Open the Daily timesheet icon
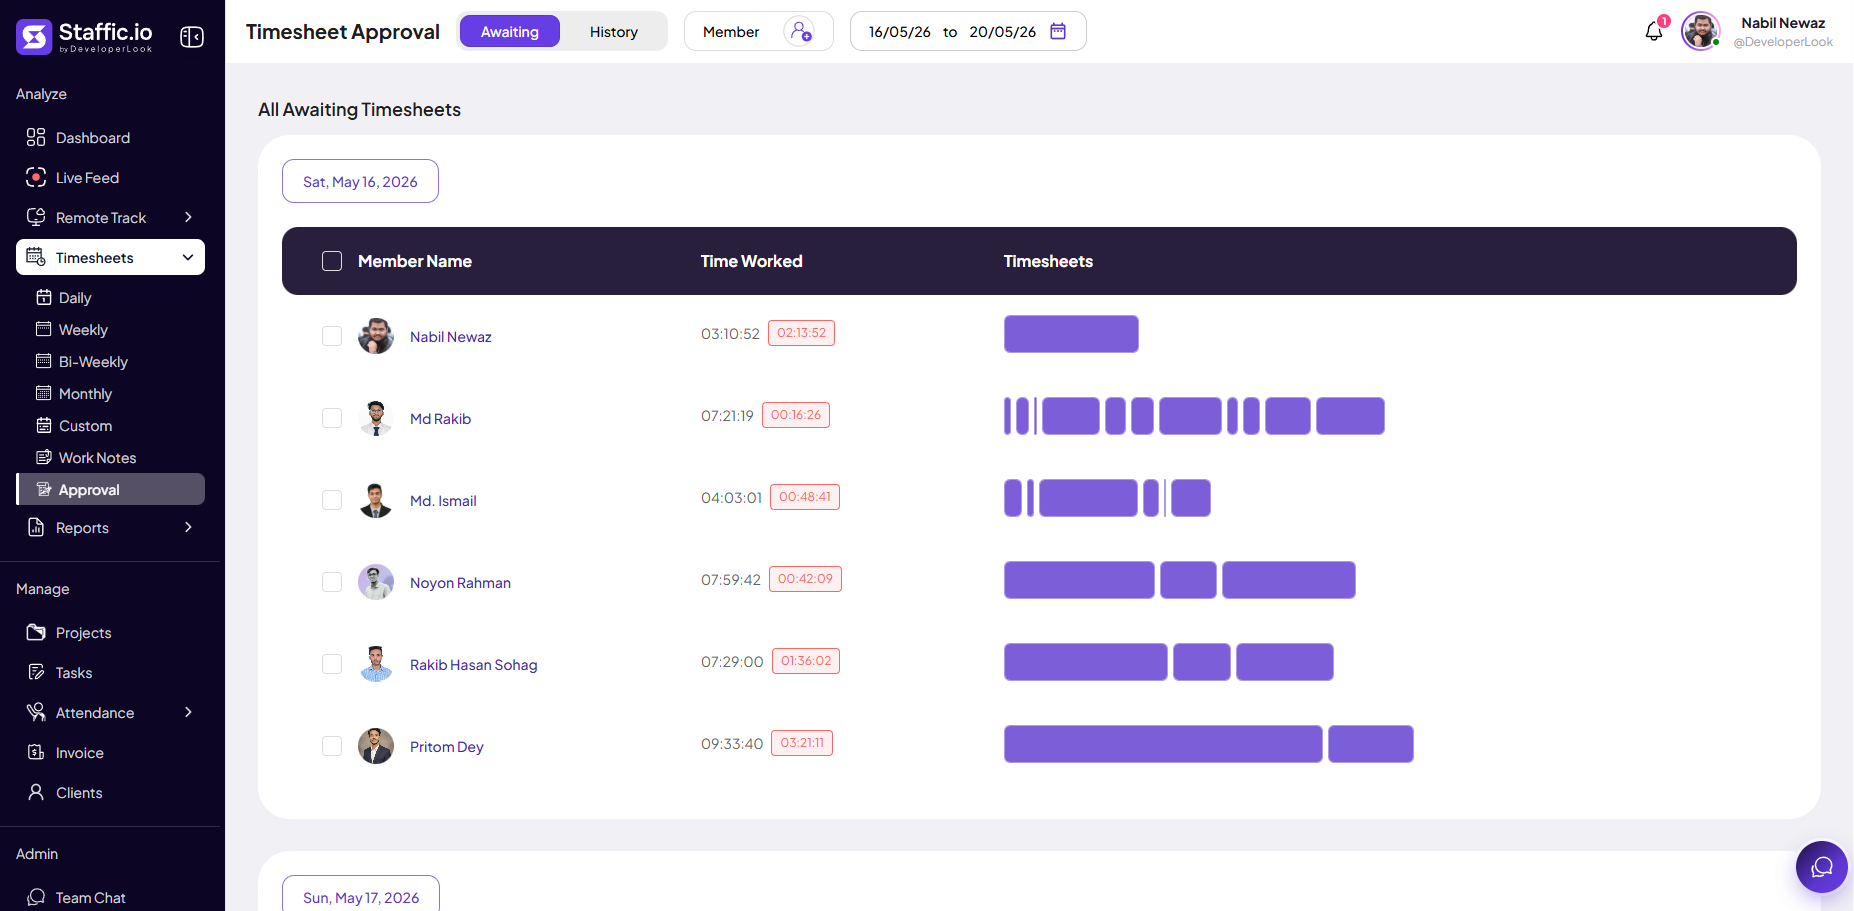The width and height of the screenshot is (1854, 911). 44,297
